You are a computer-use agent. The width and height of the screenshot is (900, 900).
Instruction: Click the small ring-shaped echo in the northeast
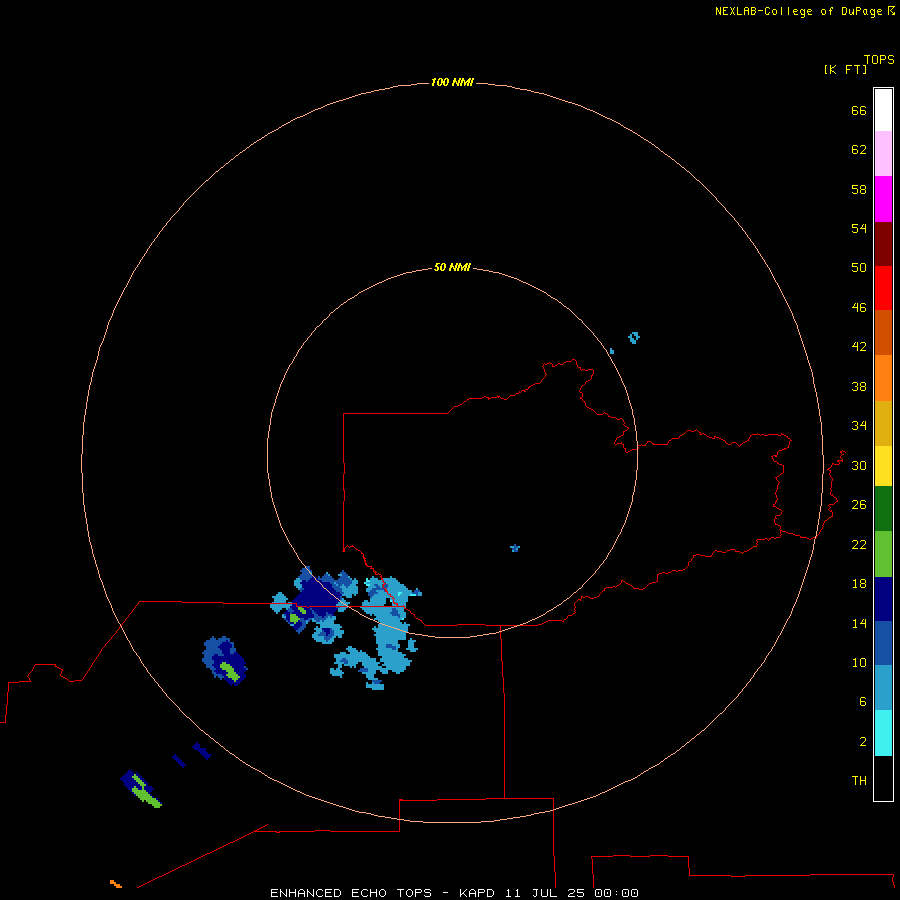click(x=634, y=338)
